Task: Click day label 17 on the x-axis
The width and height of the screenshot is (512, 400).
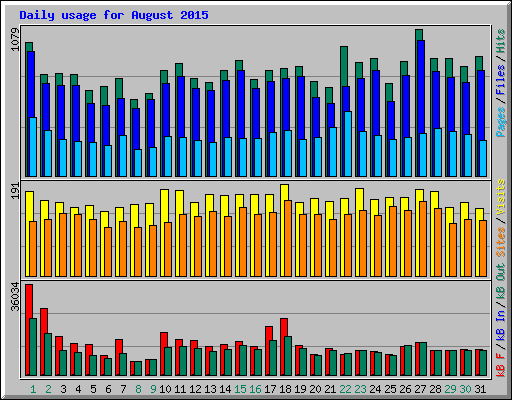Action: (x=270, y=389)
